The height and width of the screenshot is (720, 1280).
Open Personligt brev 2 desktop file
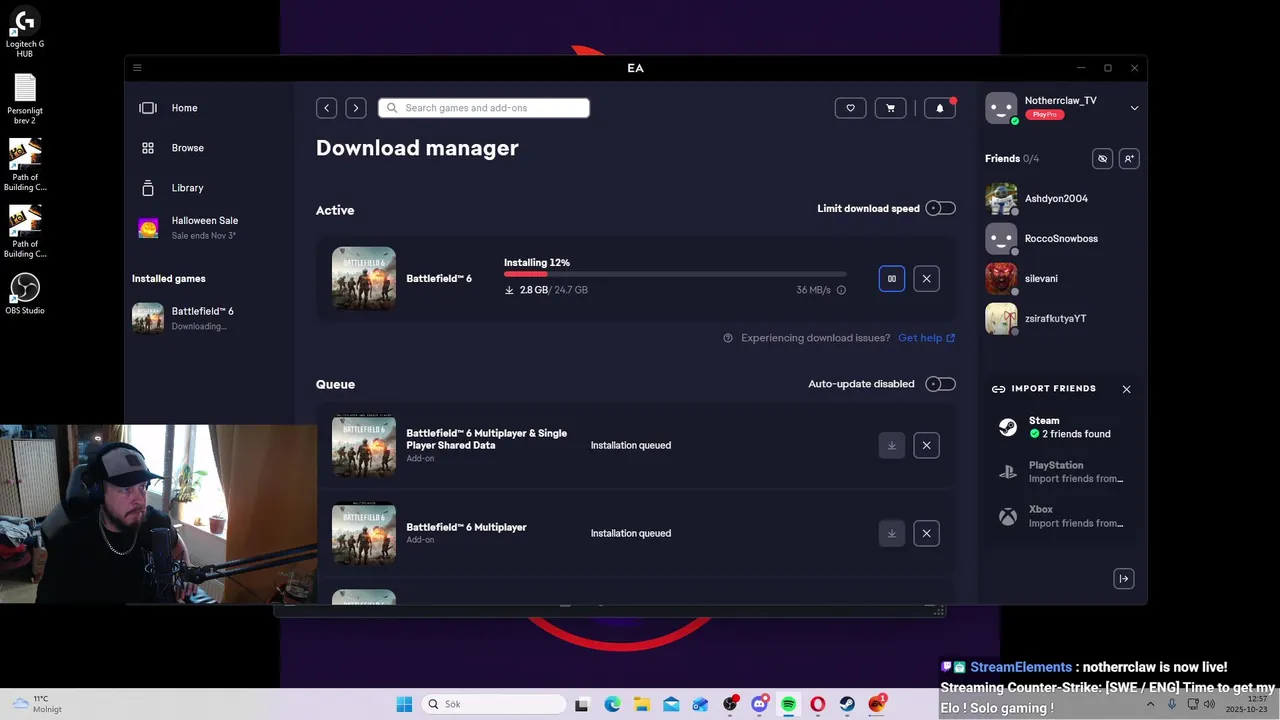(x=25, y=99)
